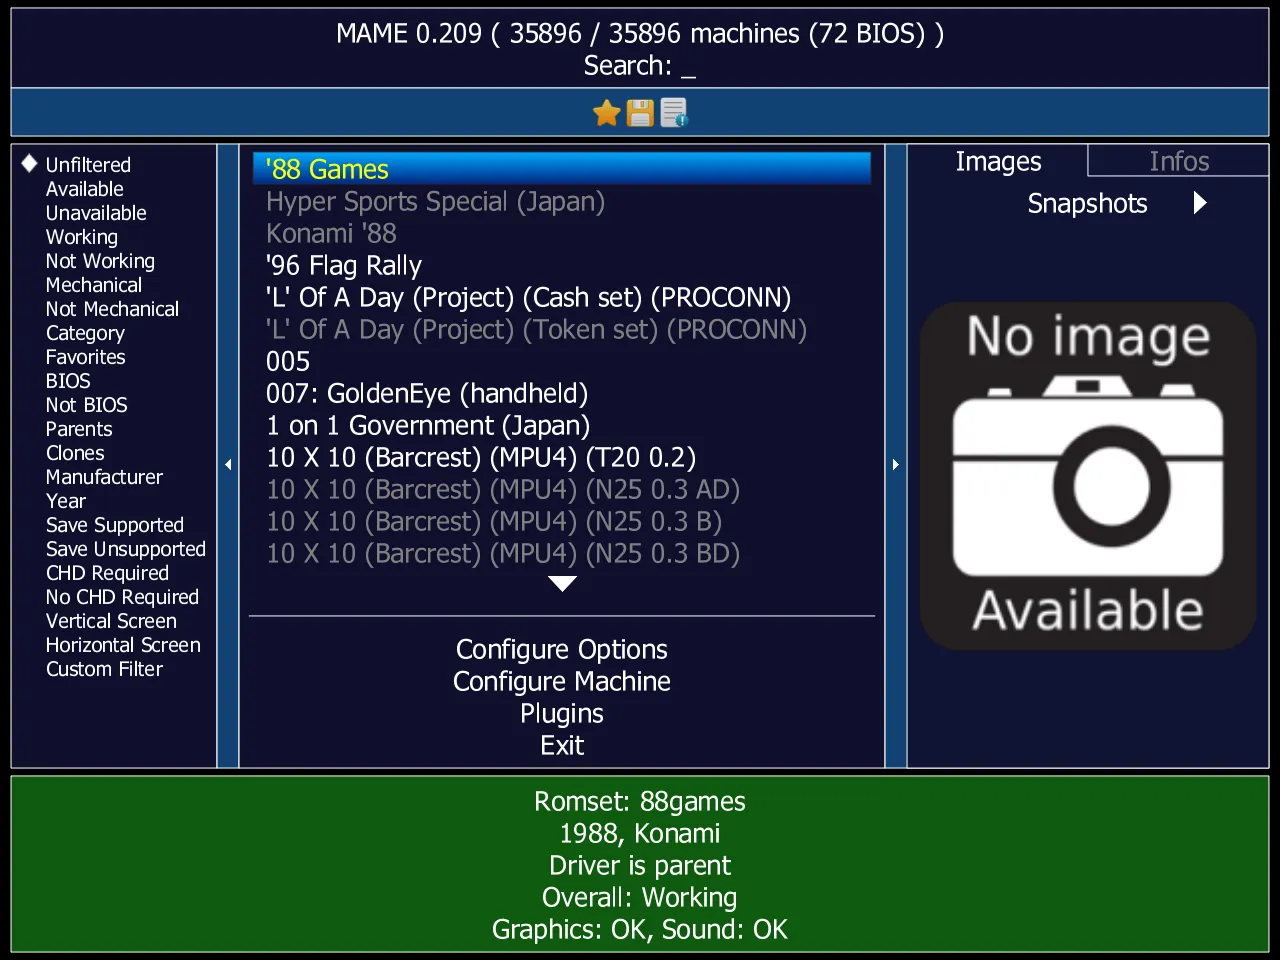Select the Not Mechanical filter
The image size is (1280, 960).
(111, 308)
